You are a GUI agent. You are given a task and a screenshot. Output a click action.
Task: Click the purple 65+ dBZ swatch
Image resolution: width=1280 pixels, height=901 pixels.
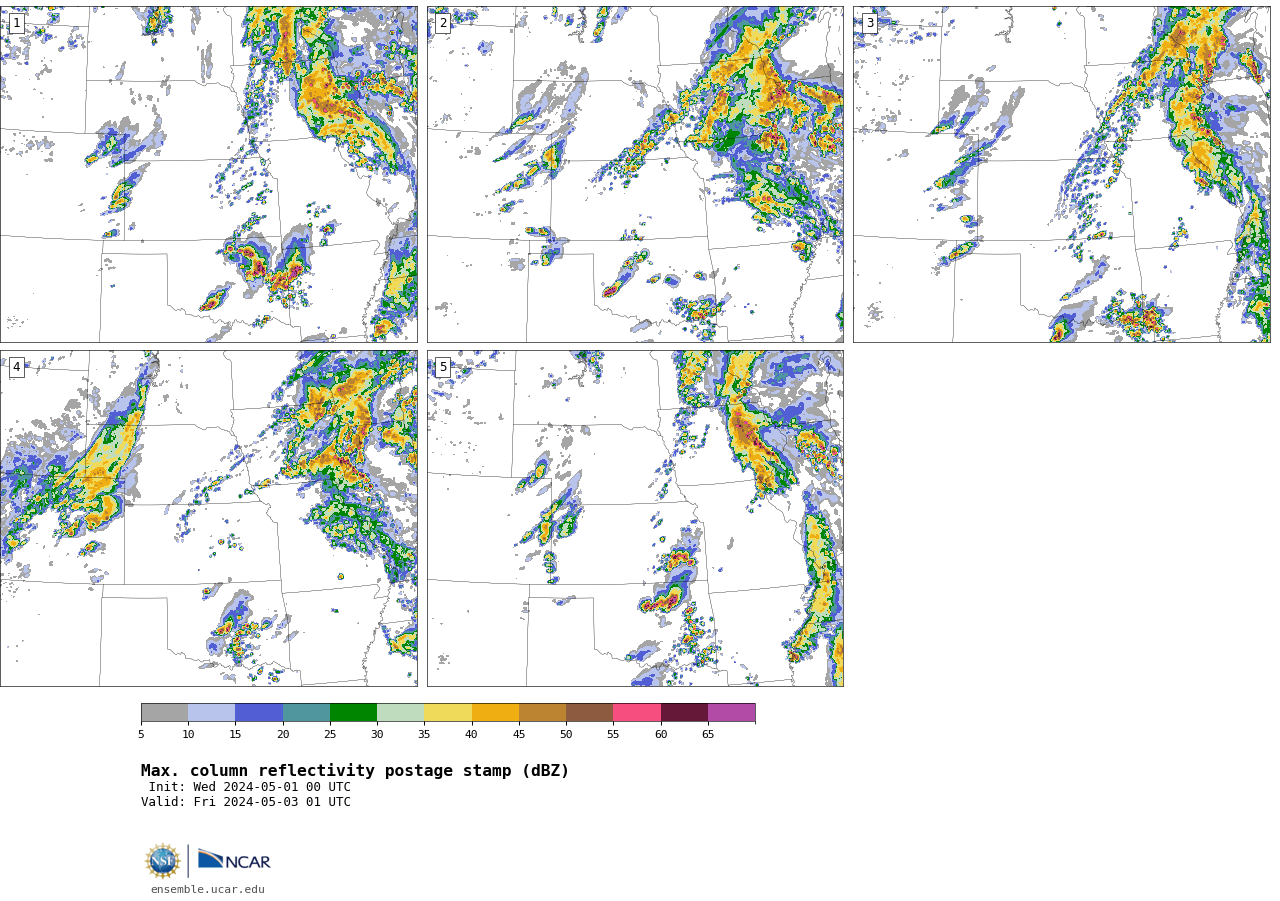pos(731,712)
